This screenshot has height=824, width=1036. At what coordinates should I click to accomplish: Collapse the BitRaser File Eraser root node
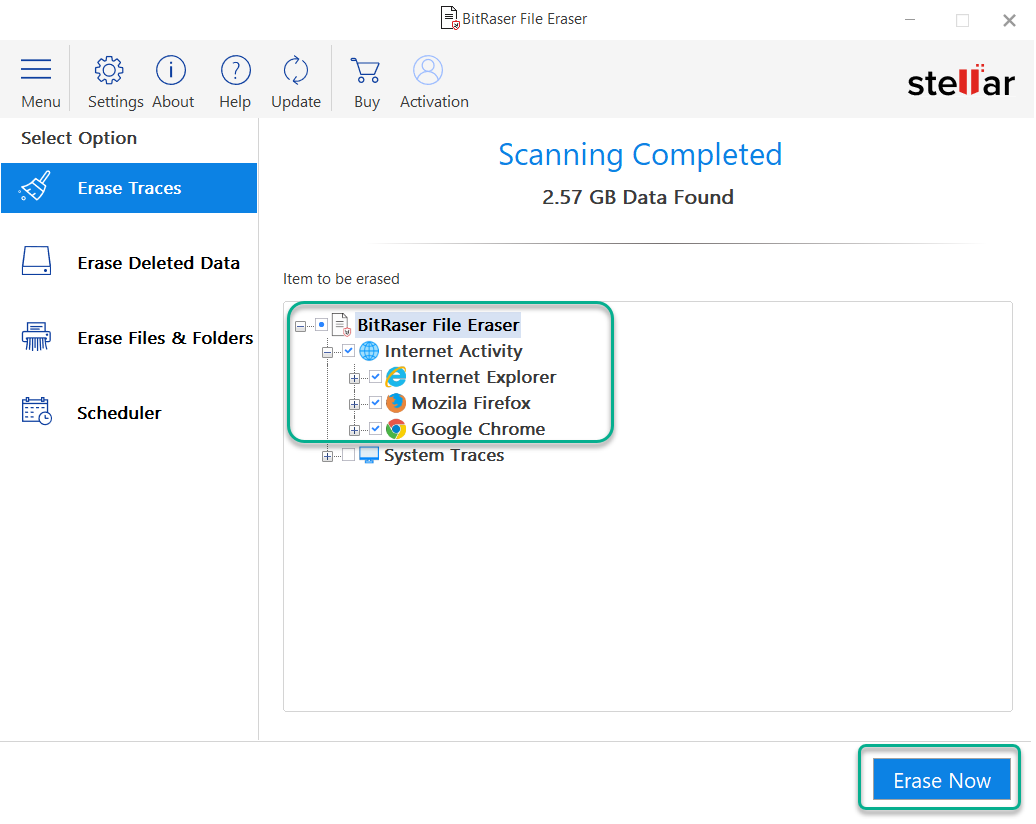[301, 326]
